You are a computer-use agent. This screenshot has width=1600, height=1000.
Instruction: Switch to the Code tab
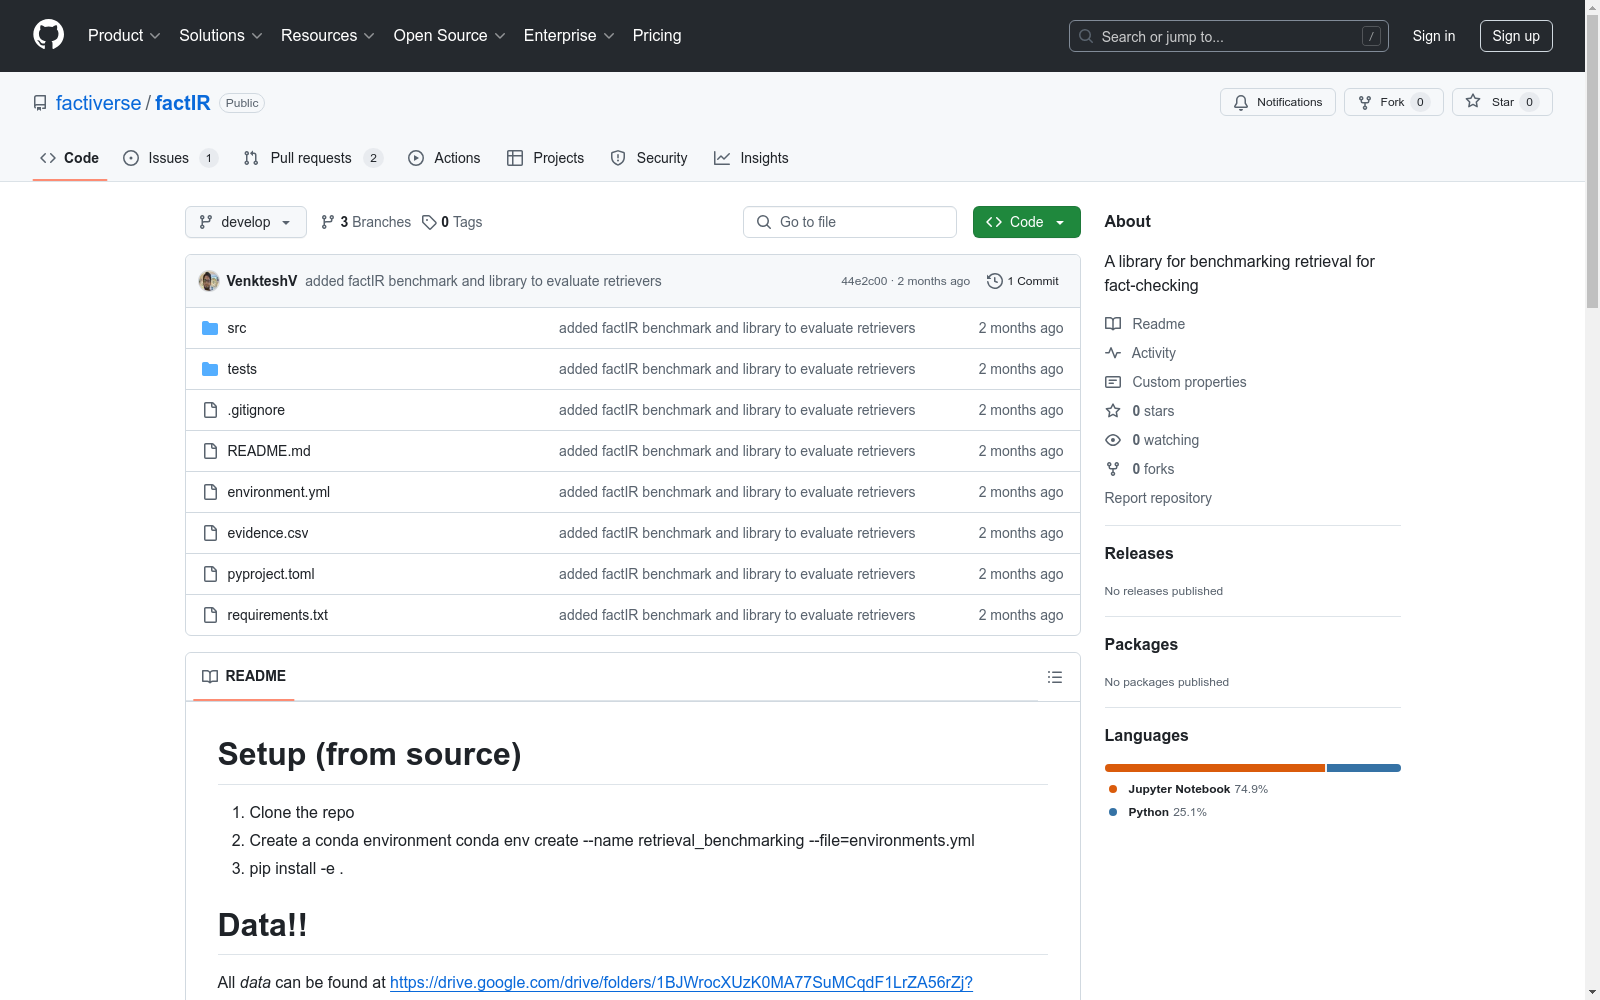click(x=70, y=158)
